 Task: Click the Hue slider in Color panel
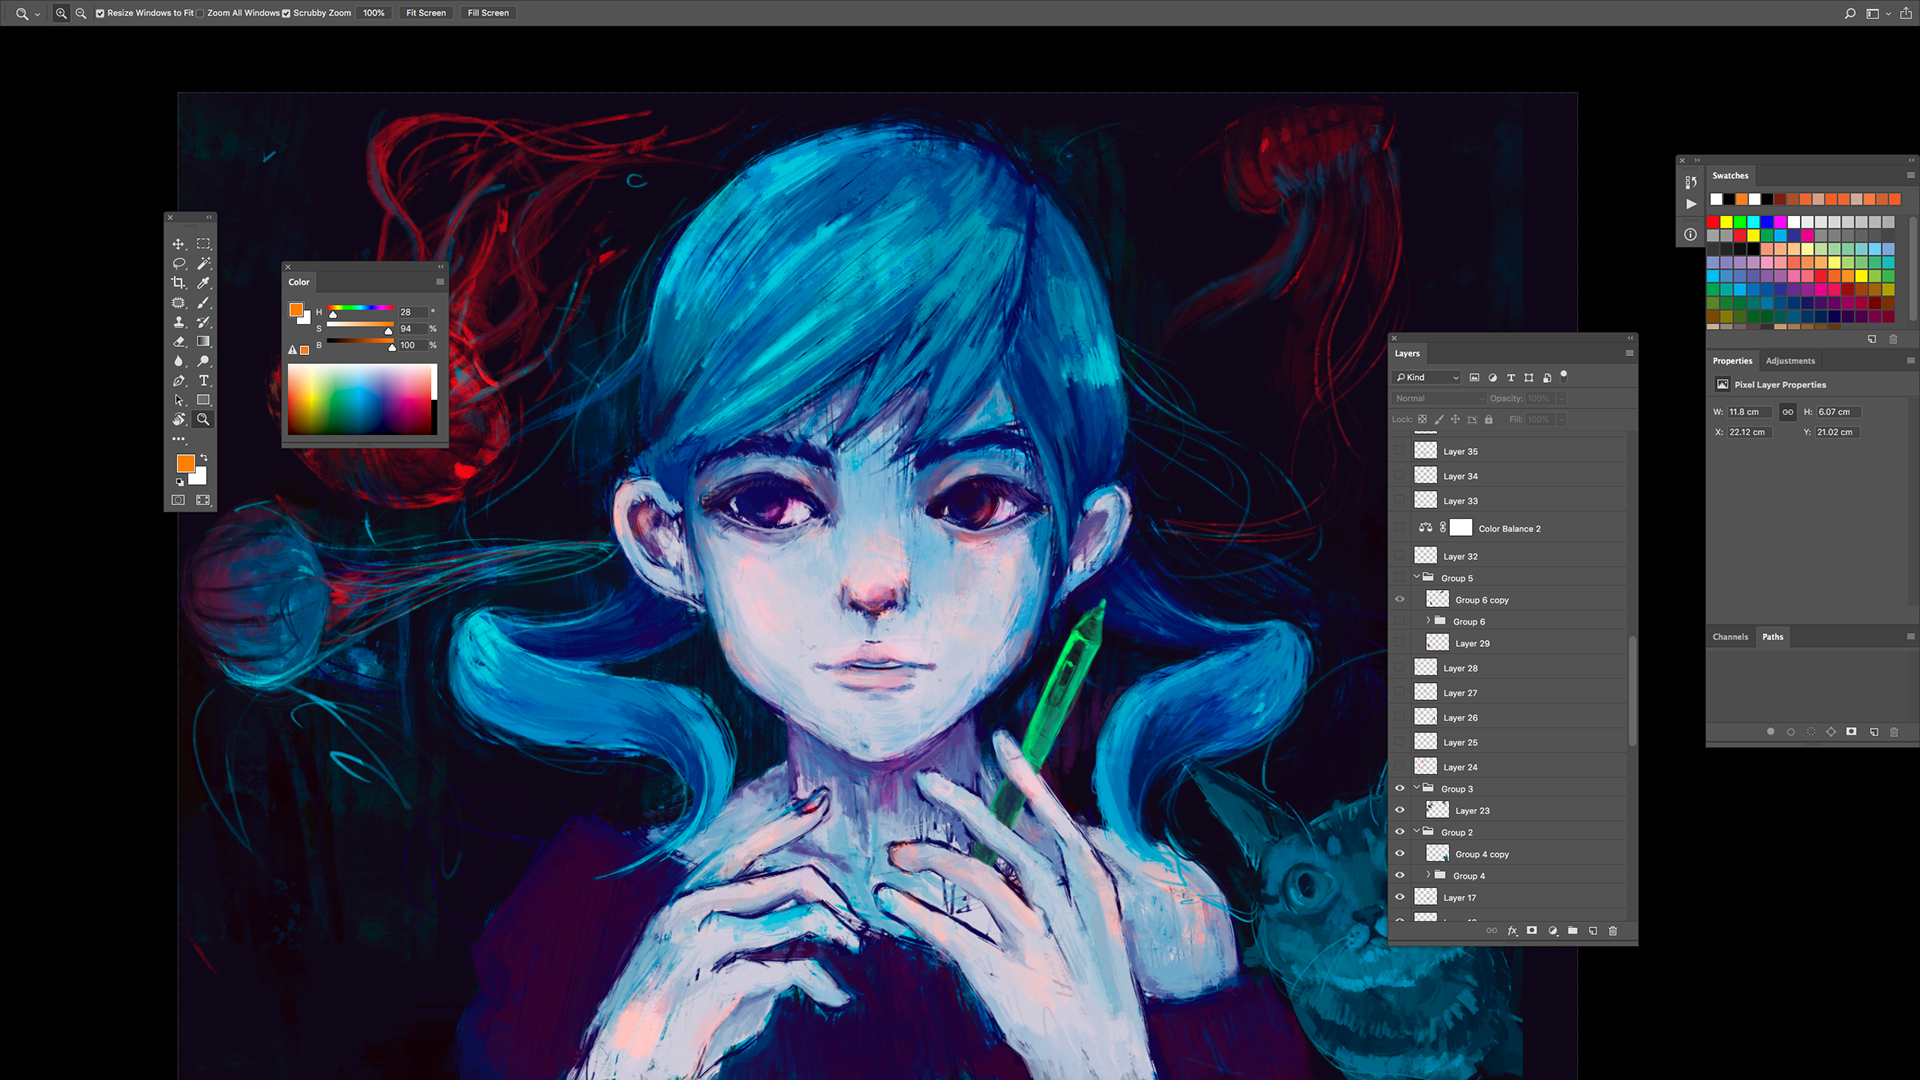coord(360,308)
